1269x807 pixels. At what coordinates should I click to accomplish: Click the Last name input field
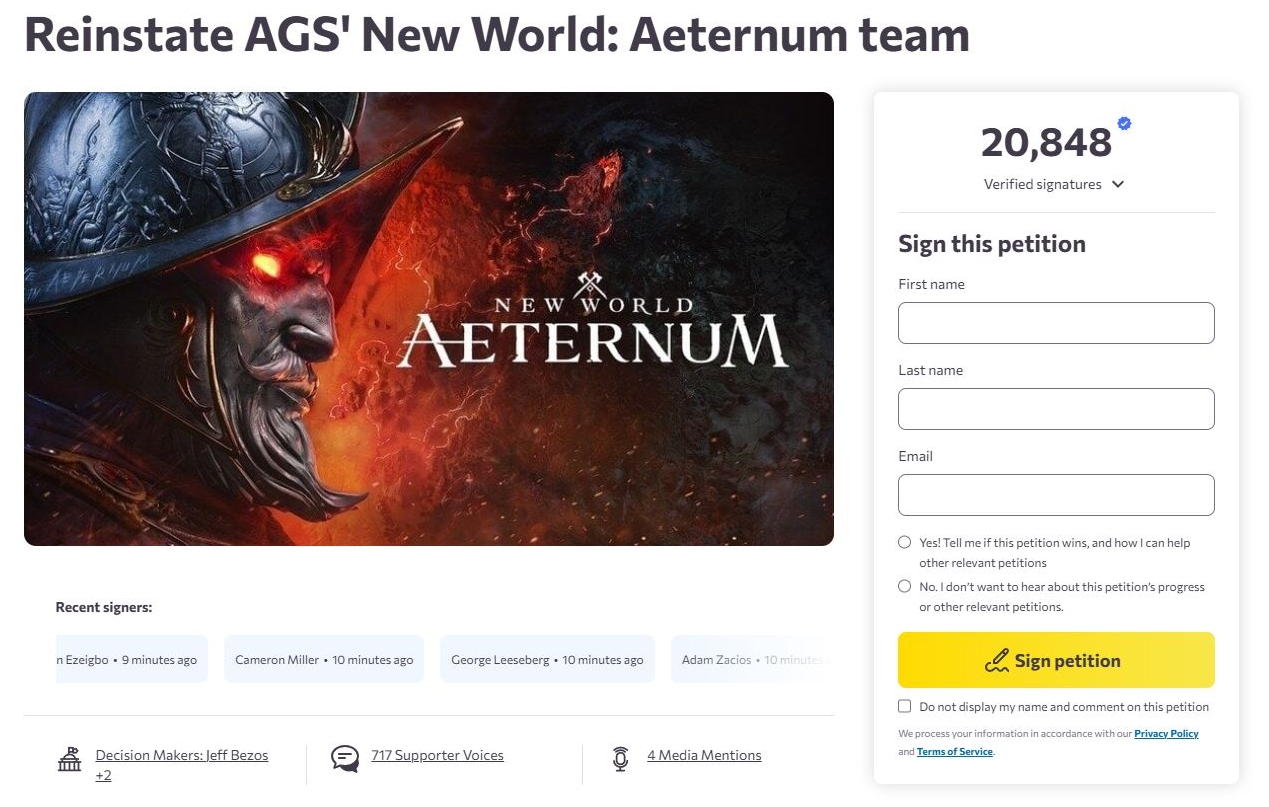1056,409
